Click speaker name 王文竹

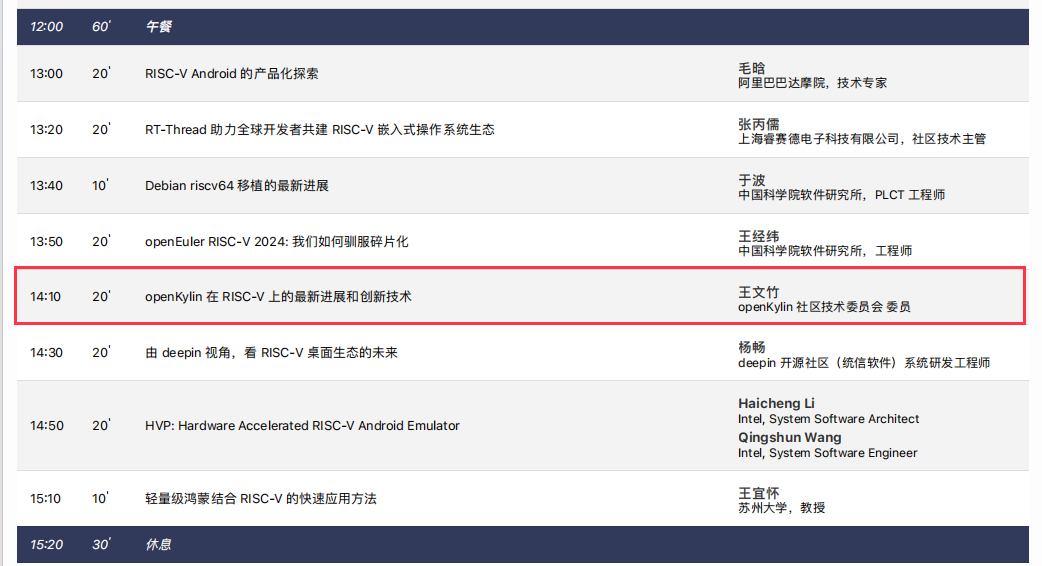pos(759,292)
